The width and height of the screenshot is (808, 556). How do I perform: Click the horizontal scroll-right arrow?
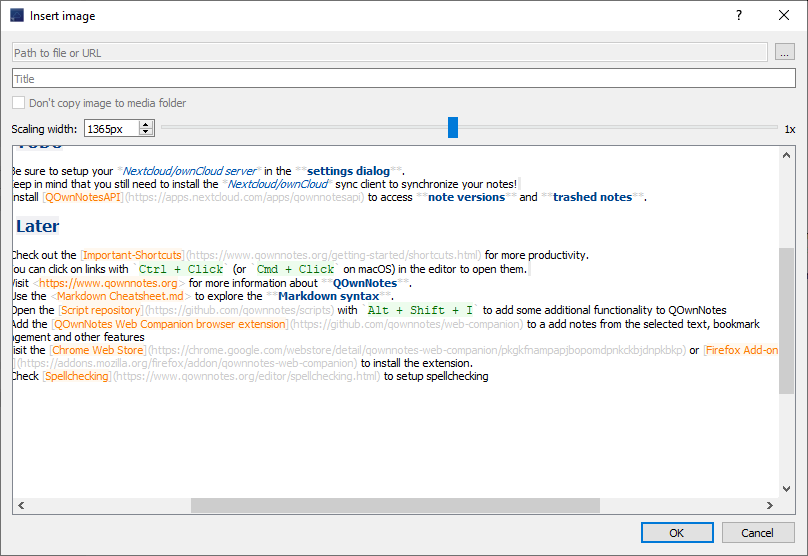coord(770,506)
